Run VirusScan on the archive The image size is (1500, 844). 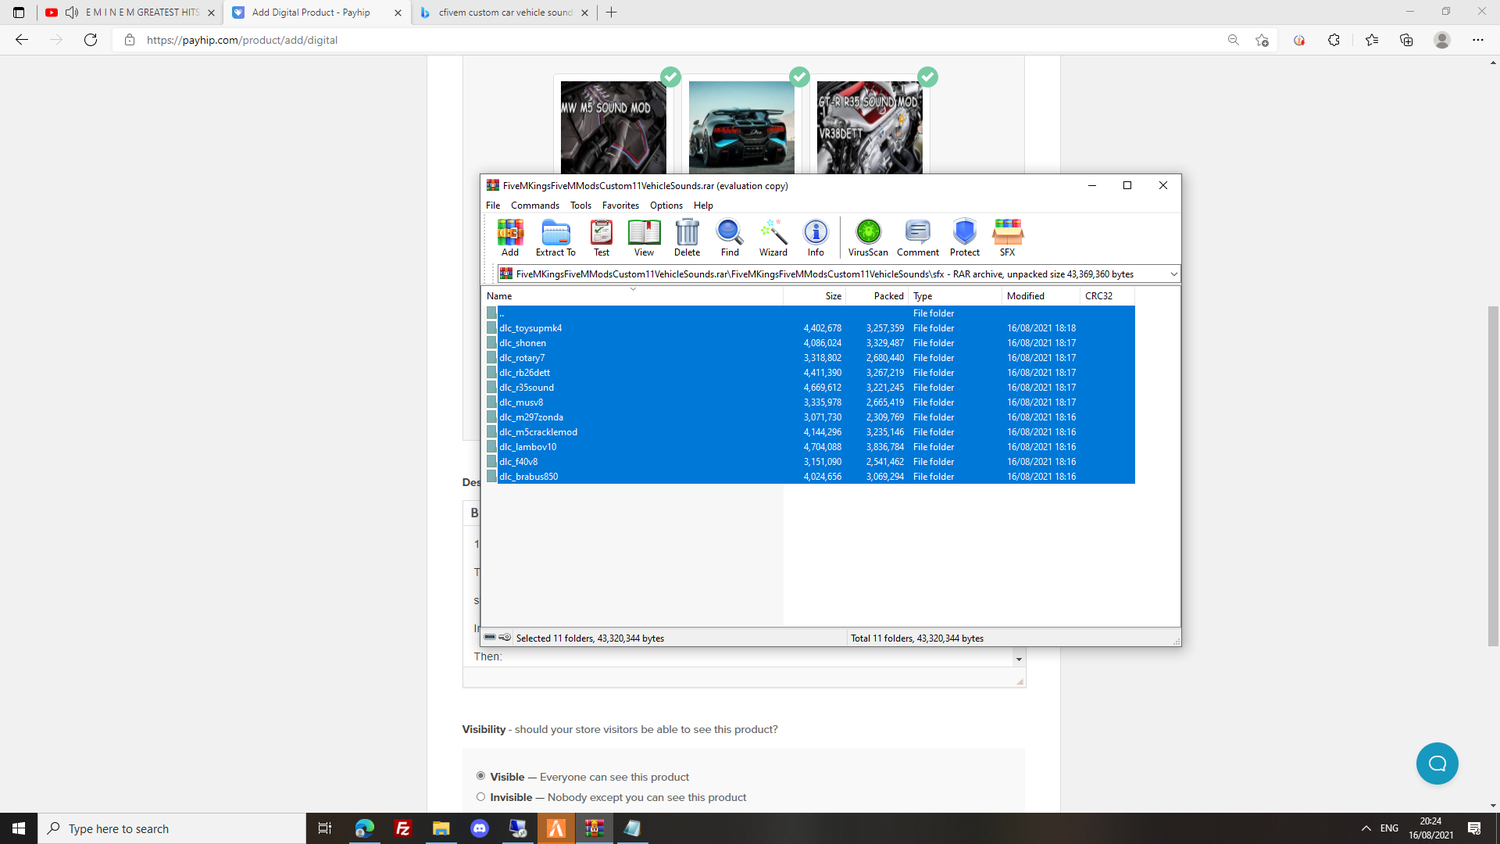(868, 238)
